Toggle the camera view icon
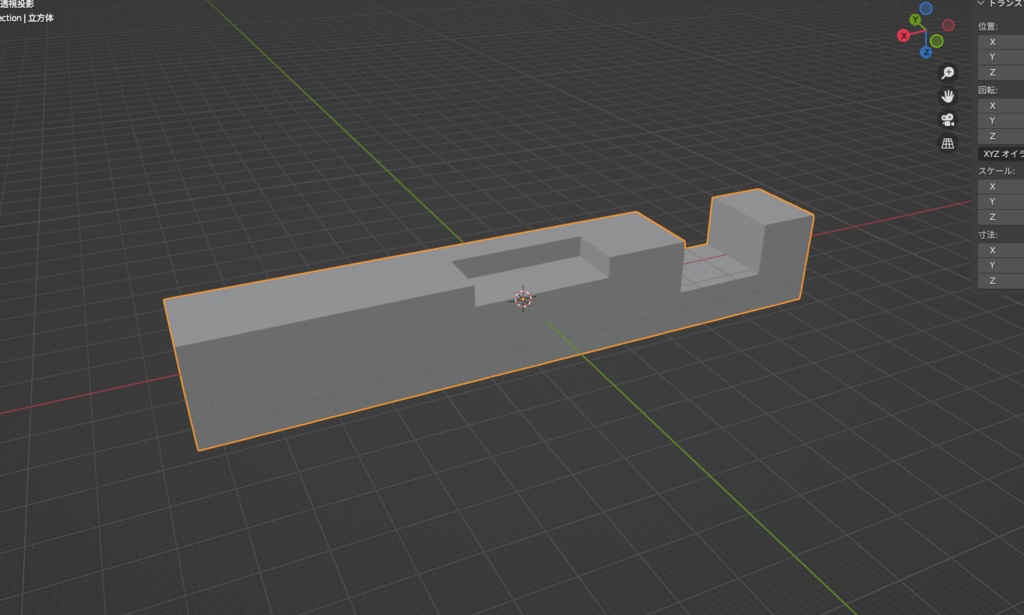The height and width of the screenshot is (615, 1024). [x=948, y=119]
